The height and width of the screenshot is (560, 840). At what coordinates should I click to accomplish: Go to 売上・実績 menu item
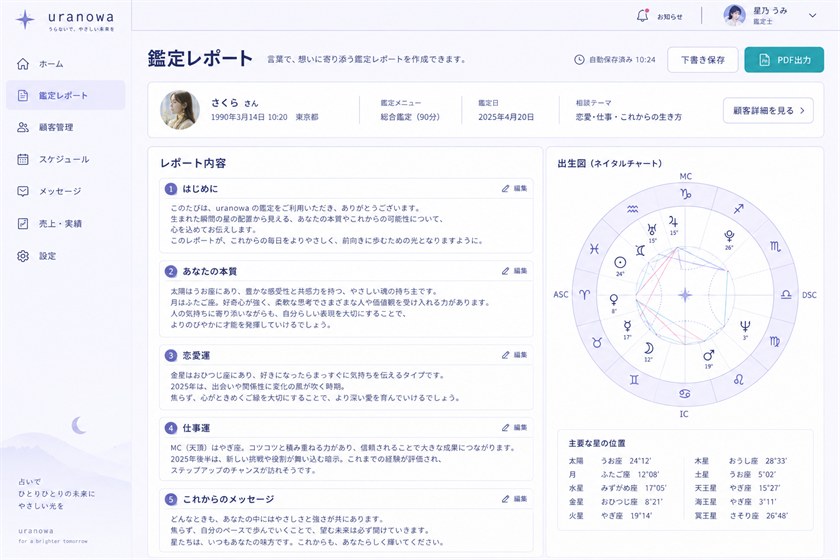[x=66, y=223]
